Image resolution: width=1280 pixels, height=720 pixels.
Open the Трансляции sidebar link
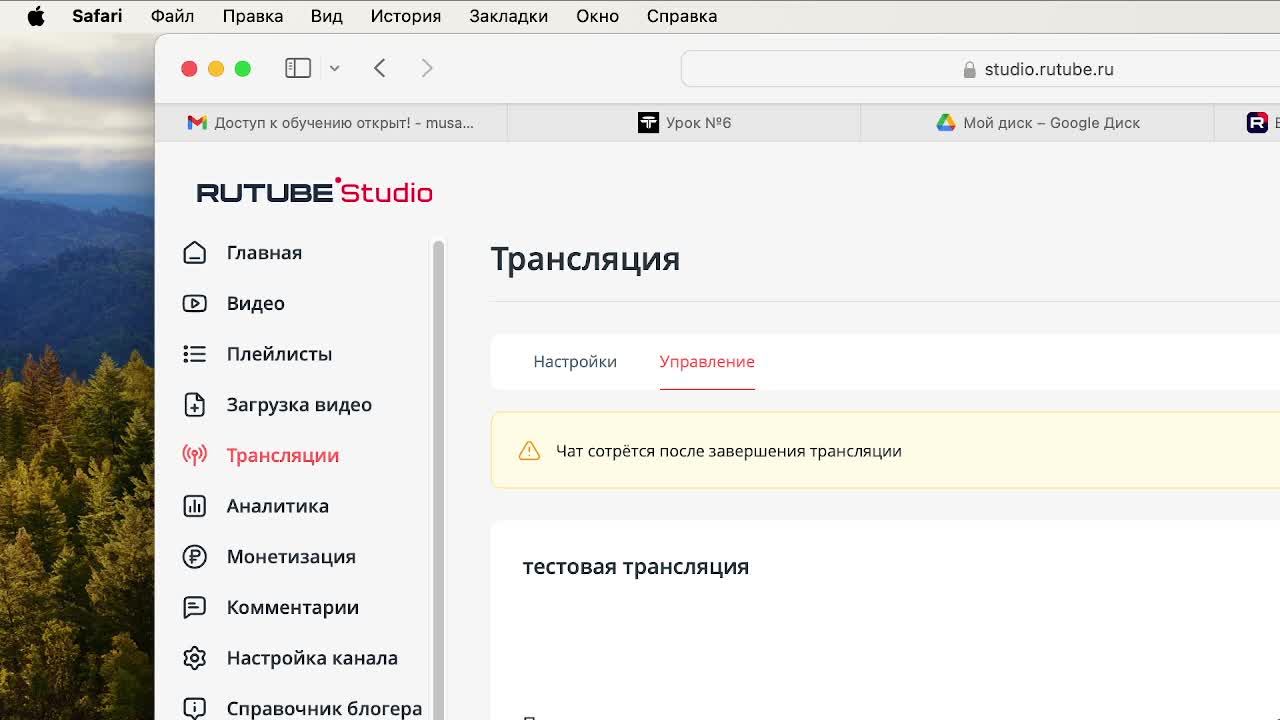coord(283,455)
